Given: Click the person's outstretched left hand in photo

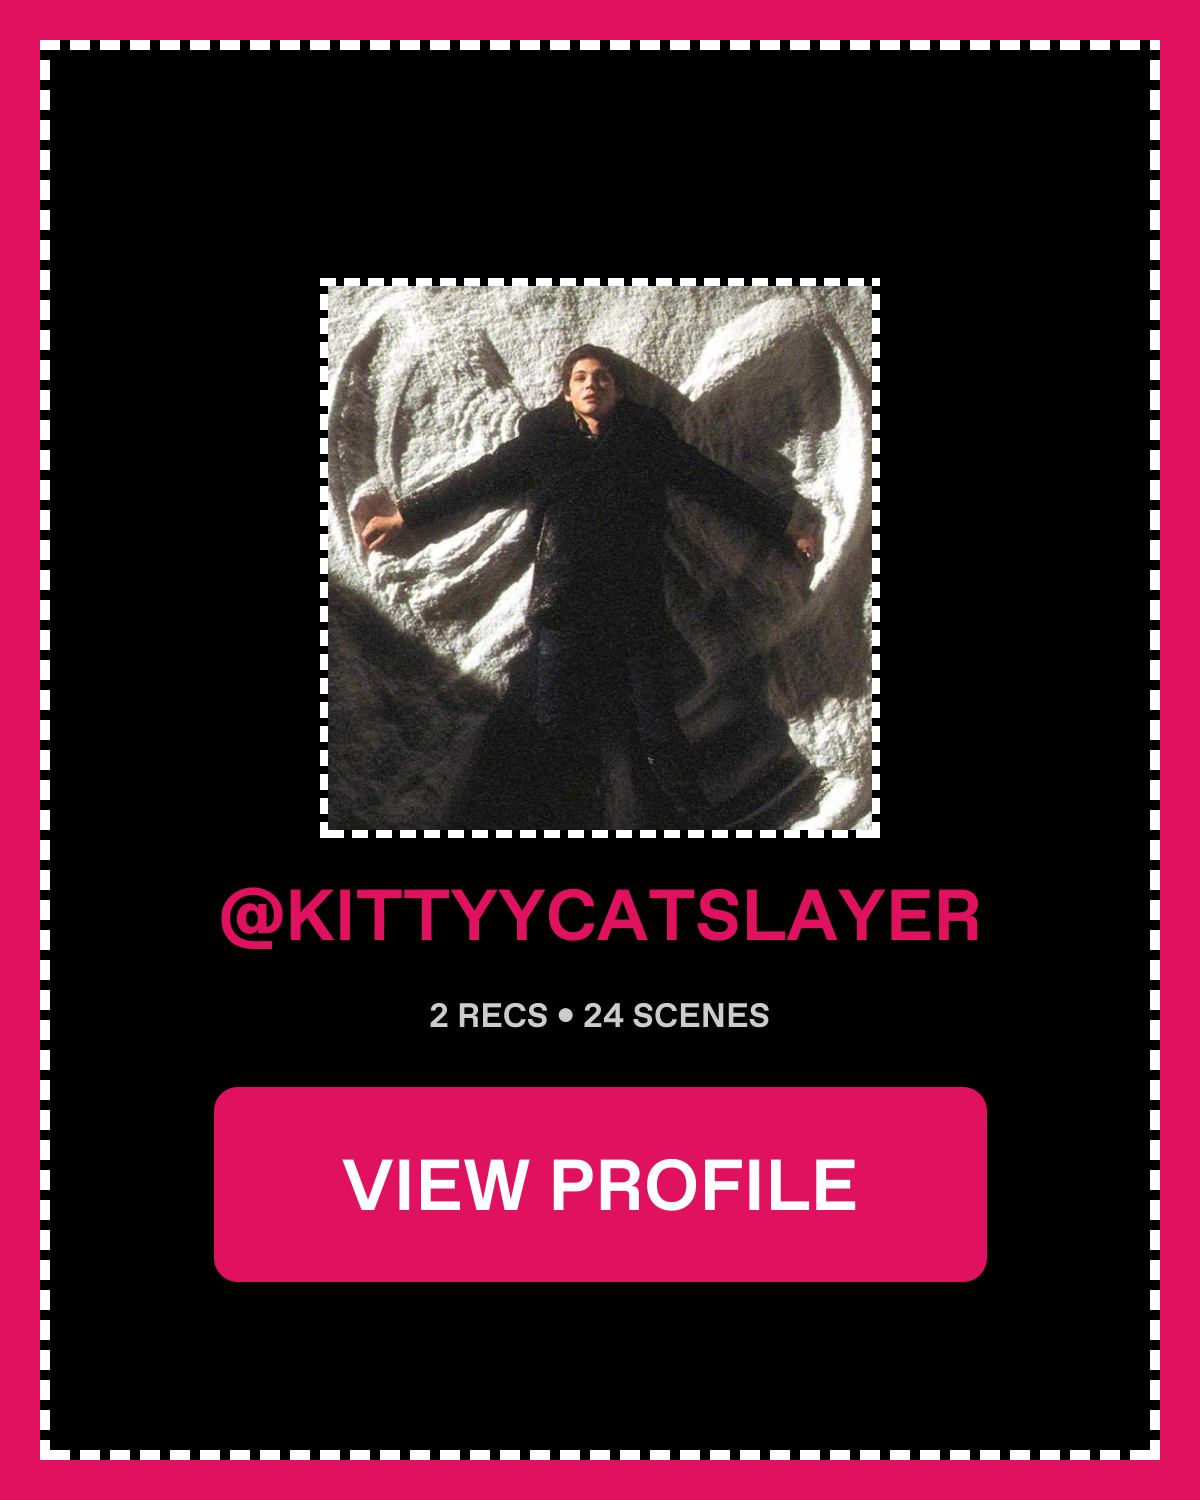Looking at the screenshot, I should [377, 530].
